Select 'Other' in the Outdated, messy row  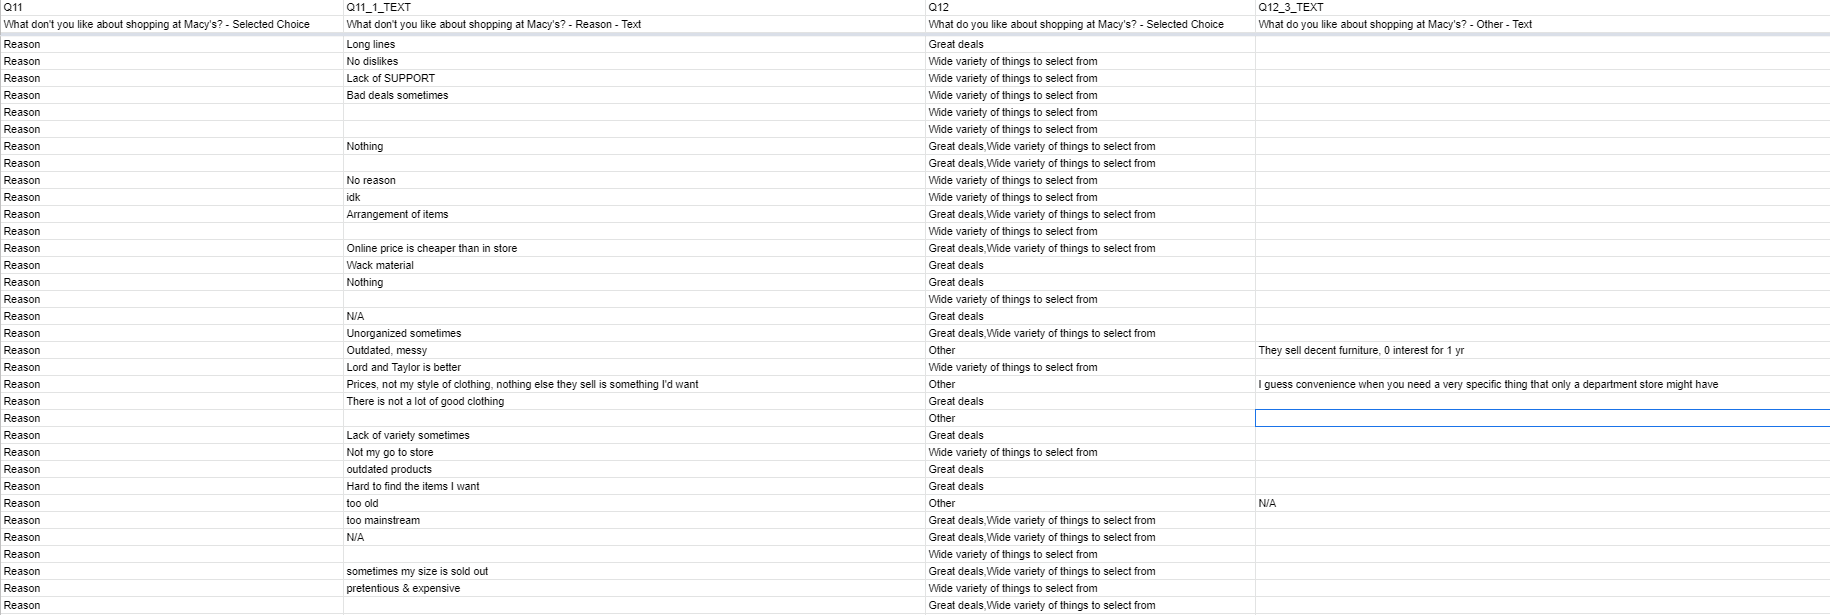pyautogui.click(x=1090, y=350)
